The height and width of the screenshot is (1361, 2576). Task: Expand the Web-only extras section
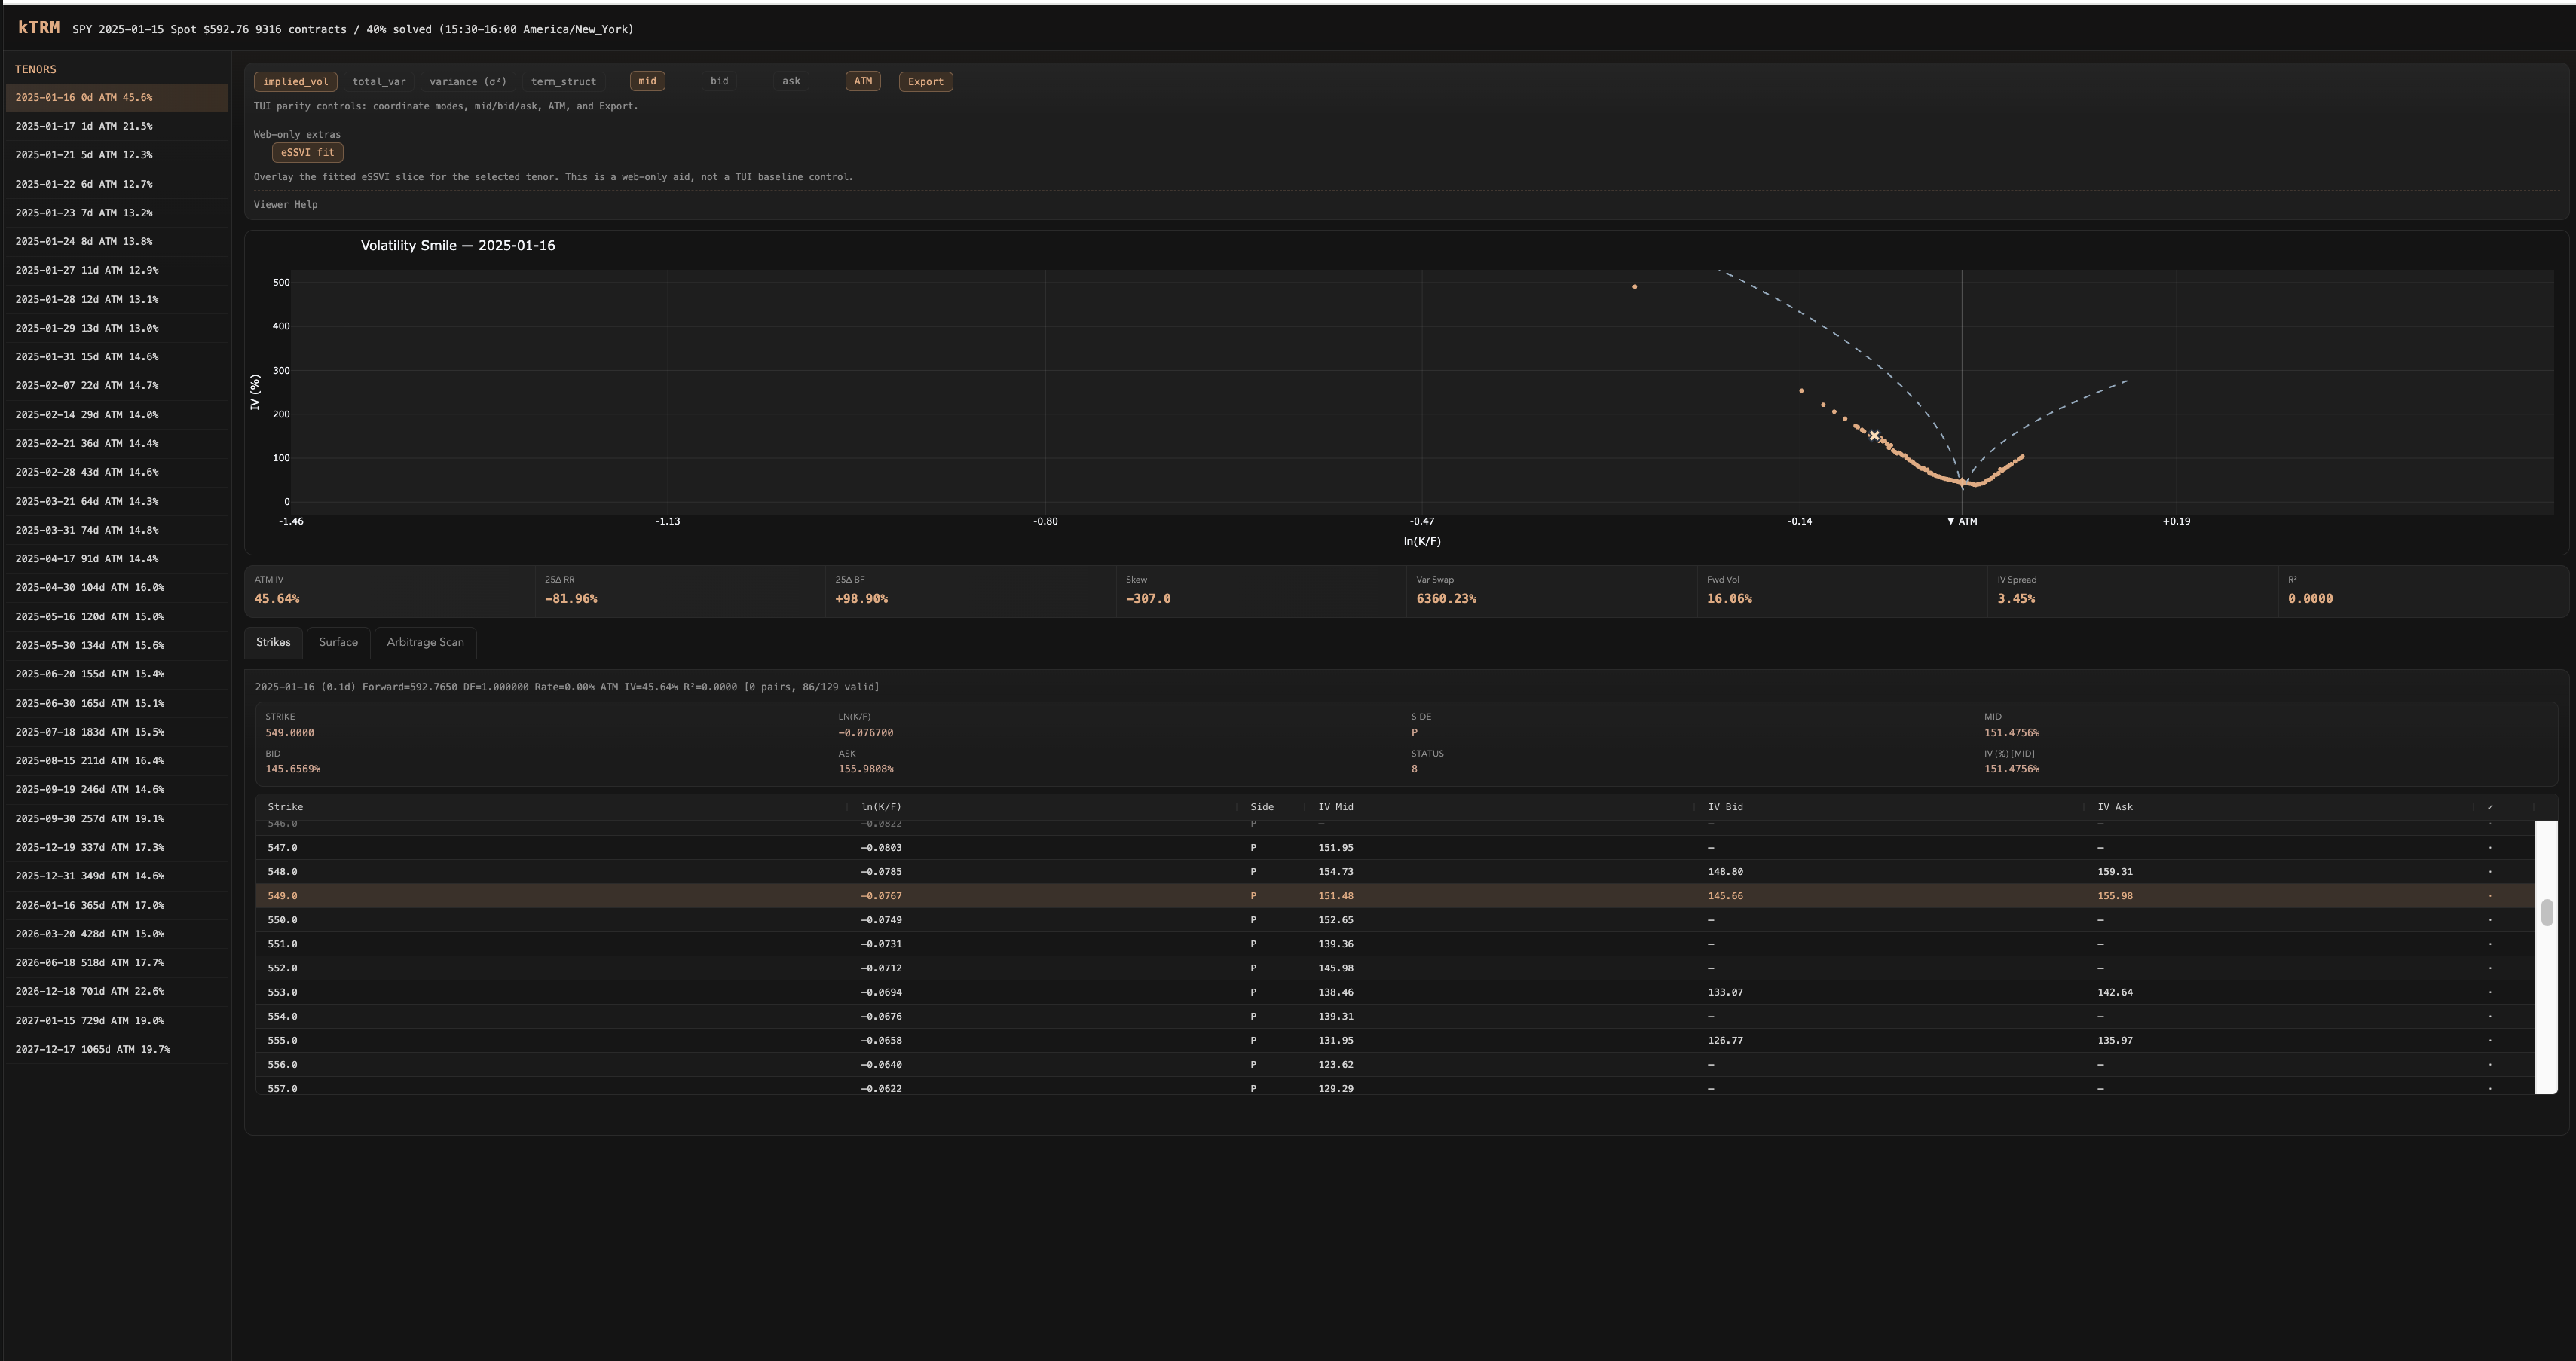[x=297, y=134]
